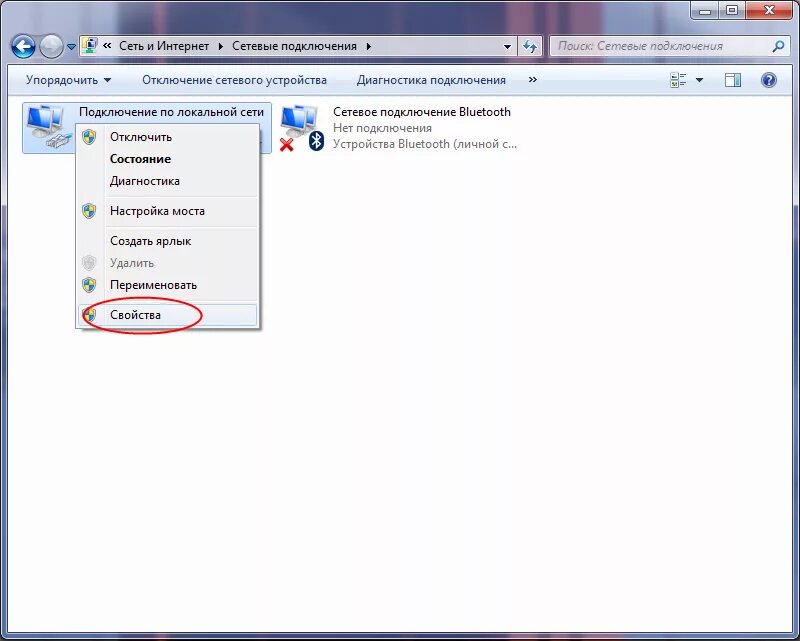
Task: Click inside the search field
Action: tap(650, 45)
